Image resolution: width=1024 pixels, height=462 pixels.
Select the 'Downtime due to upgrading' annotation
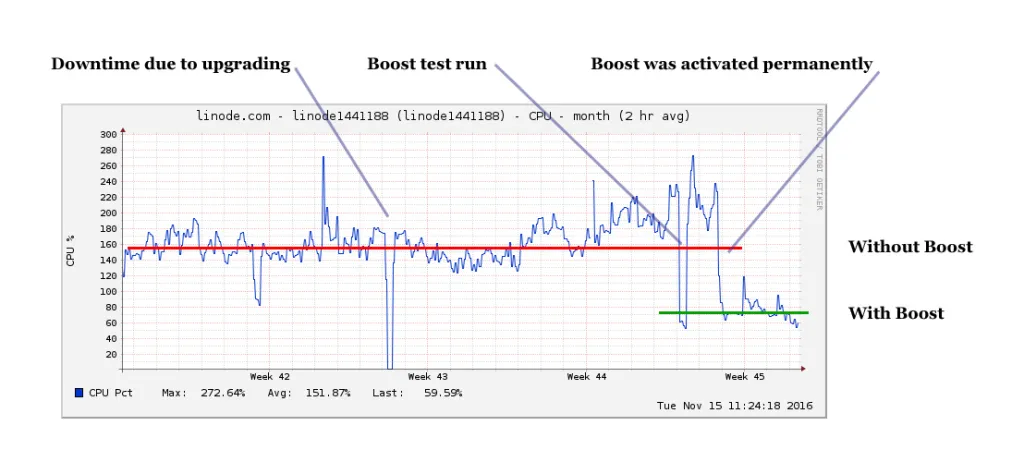170,64
